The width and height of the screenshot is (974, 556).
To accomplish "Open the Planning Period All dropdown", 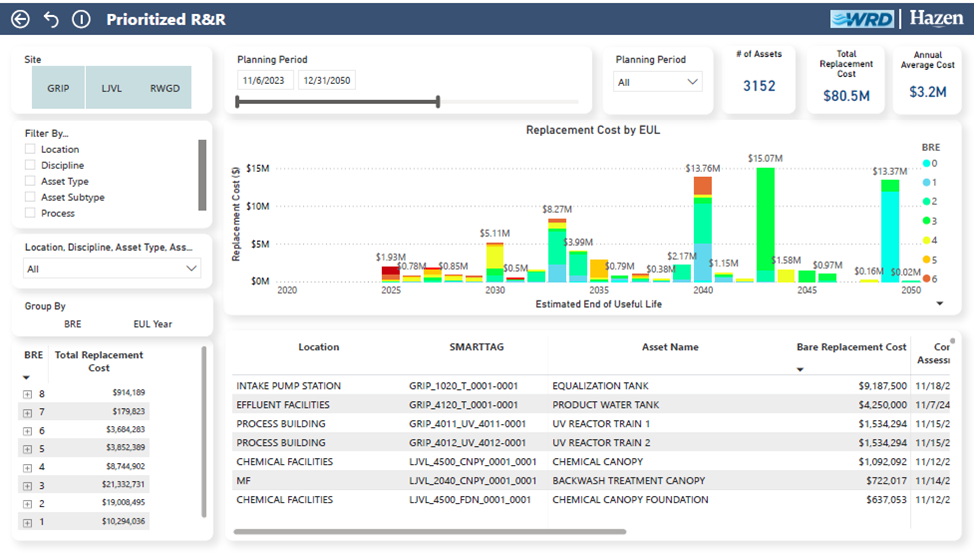I will (658, 82).
